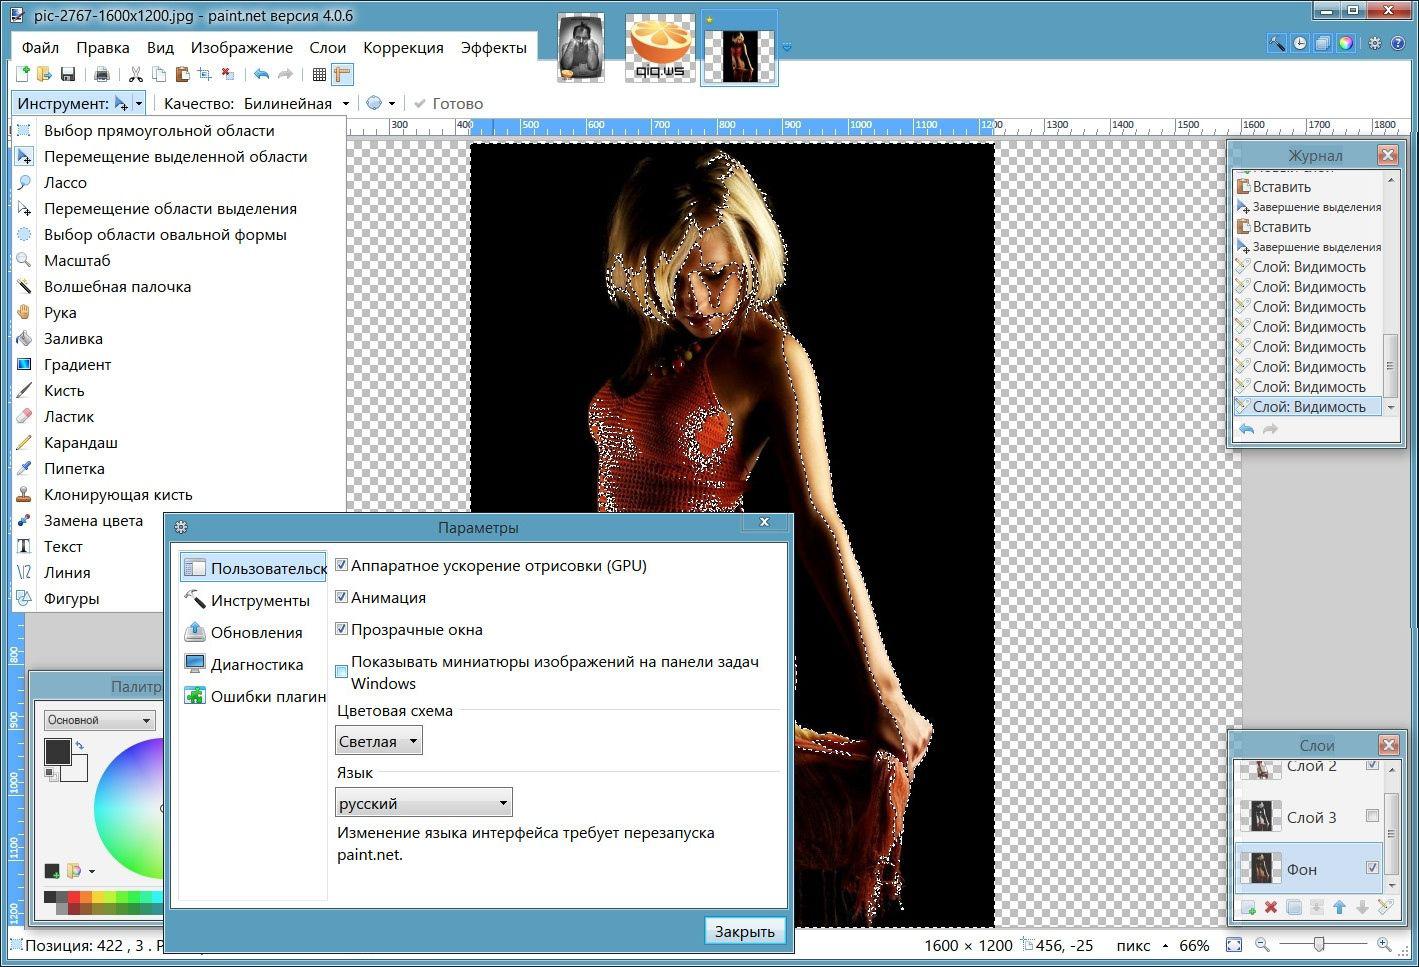Click fit-to-window icon in status bar
The height and width of the screenshot is (967, 1419).
click(x=1234, y=944)
